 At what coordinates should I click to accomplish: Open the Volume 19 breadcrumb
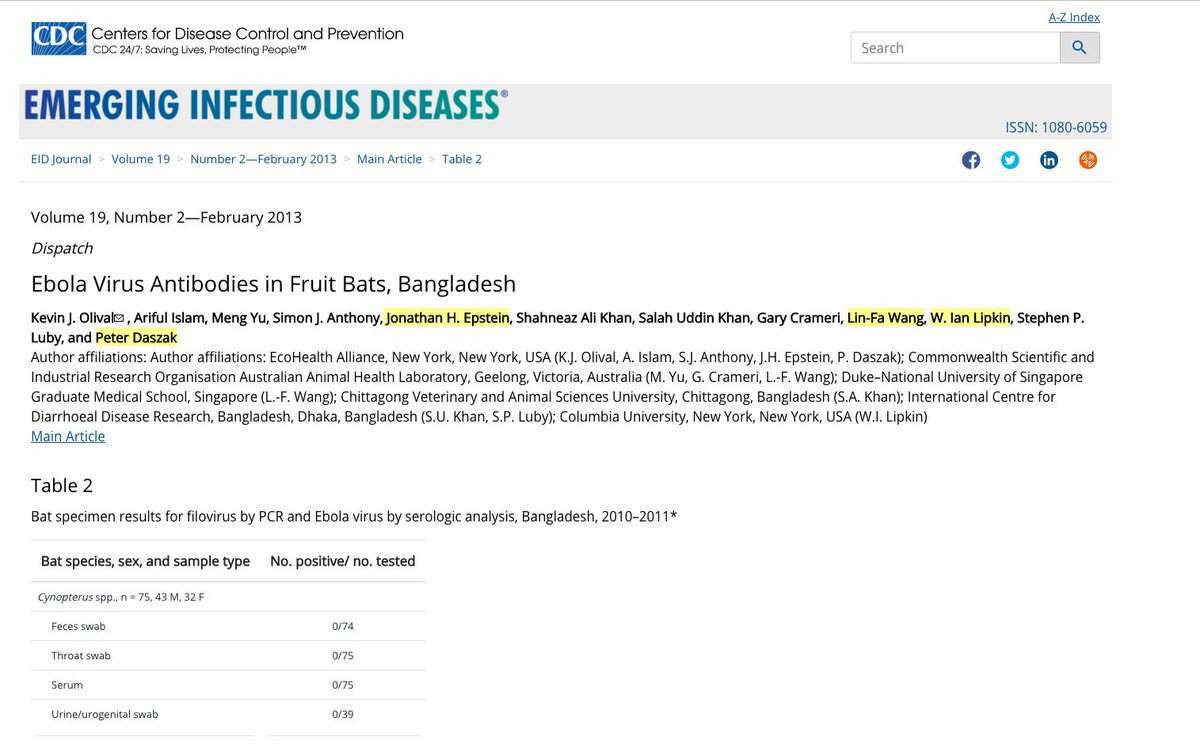tap(140, 159)
